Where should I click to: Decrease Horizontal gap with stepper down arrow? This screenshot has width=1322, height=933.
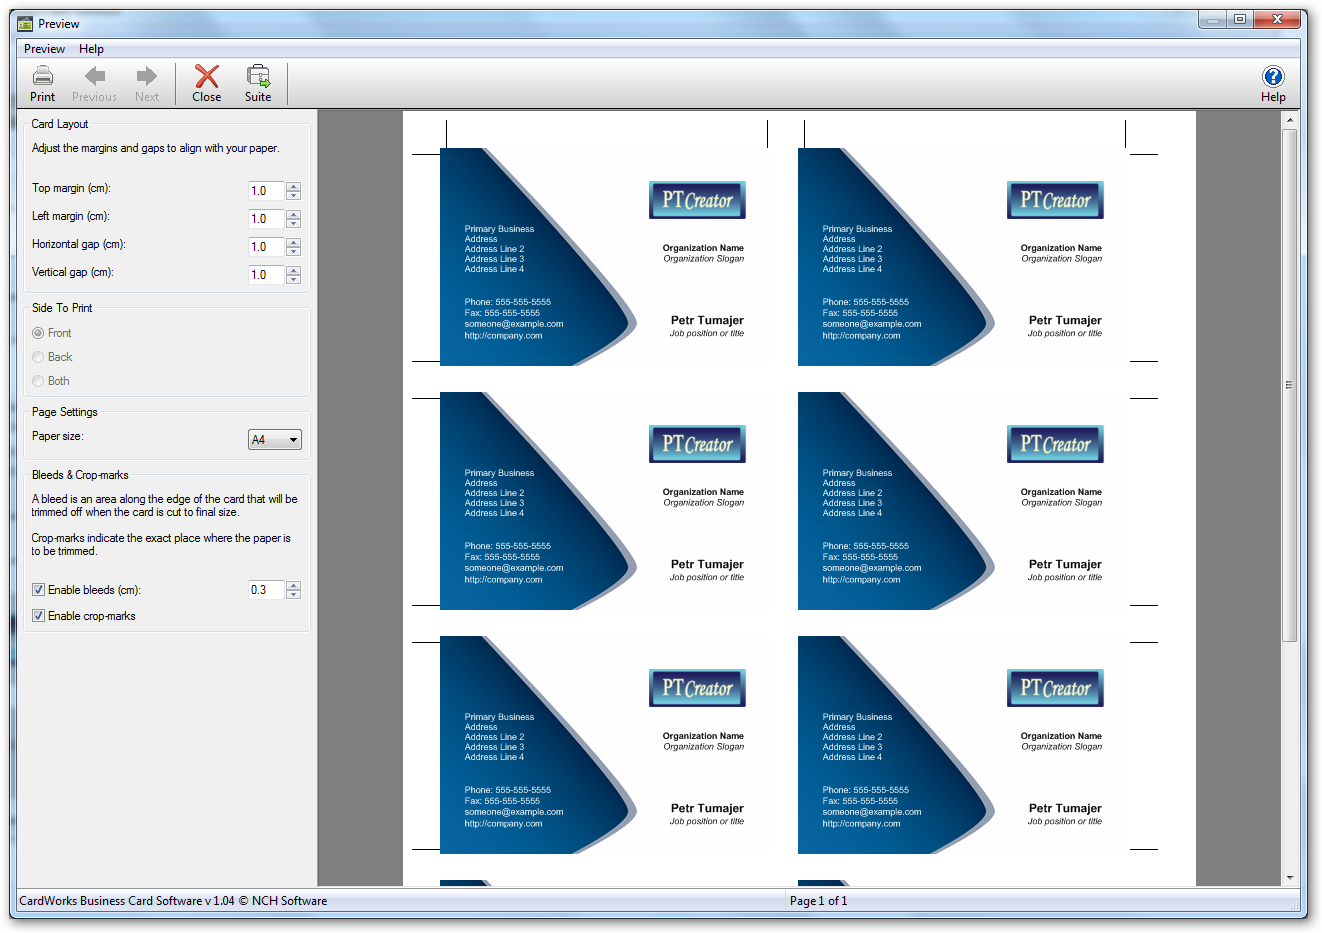(x=294, y=252)
